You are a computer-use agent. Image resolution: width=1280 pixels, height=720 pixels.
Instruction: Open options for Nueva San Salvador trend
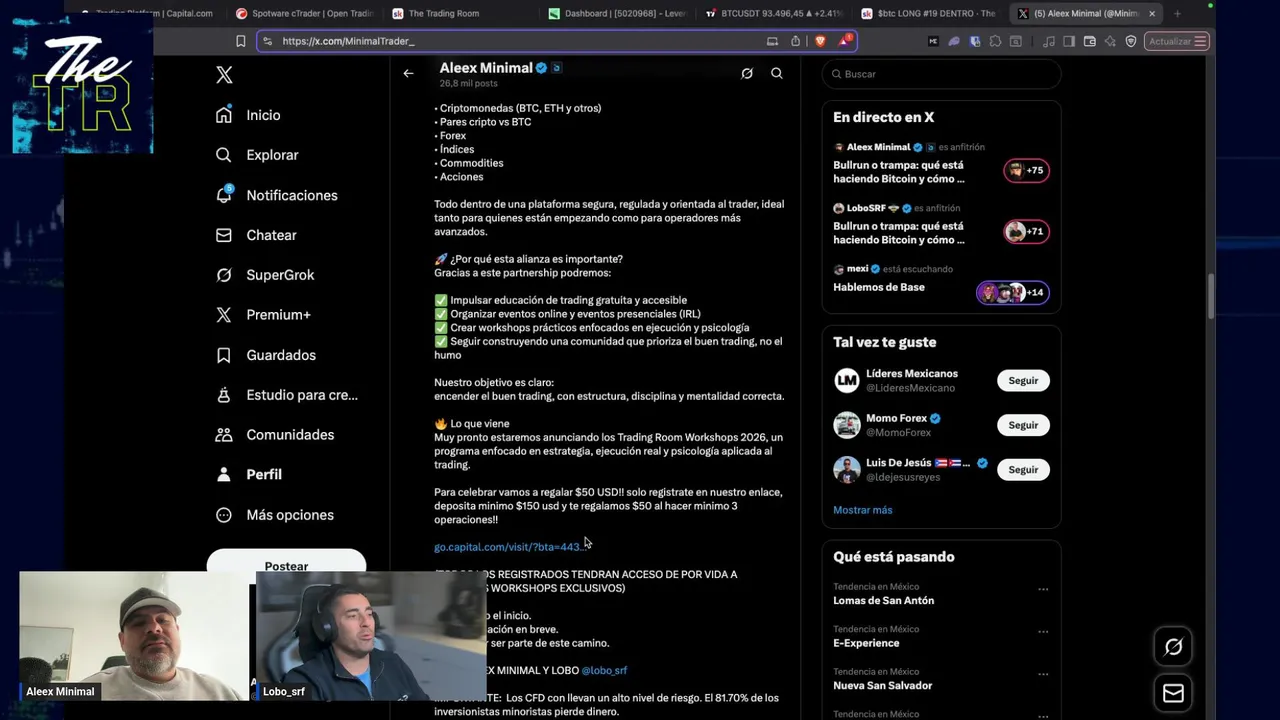pos(1043,673)
